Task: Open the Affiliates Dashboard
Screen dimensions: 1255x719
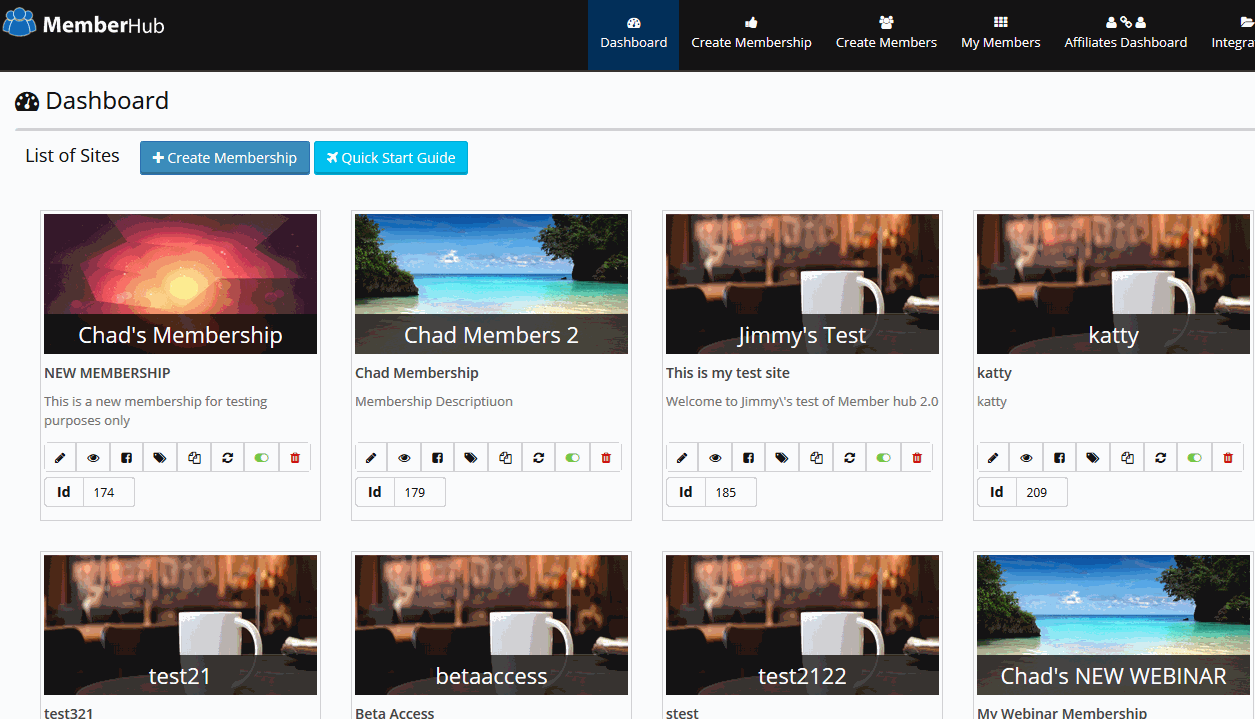Action: (1126, 35)
